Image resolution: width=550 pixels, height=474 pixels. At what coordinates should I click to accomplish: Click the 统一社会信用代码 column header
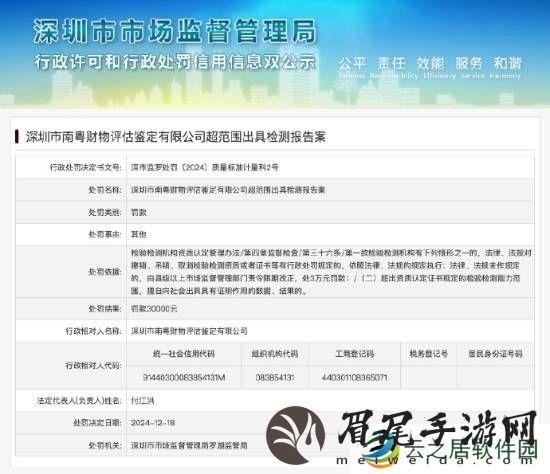click(184, 354)
